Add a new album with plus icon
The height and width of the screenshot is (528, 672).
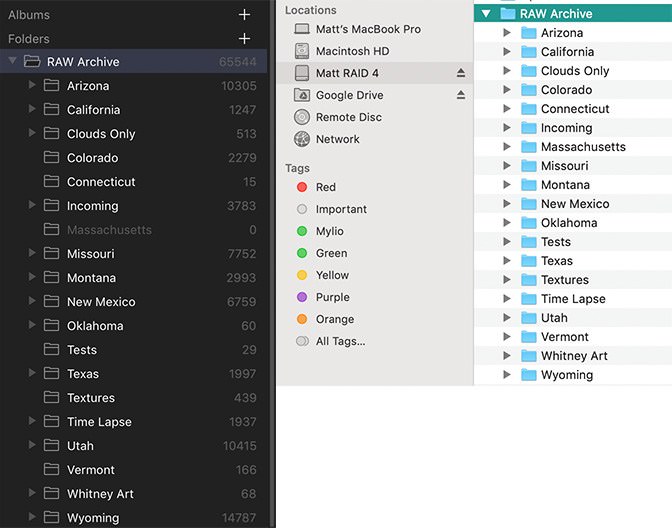click(x=244, y=15)
